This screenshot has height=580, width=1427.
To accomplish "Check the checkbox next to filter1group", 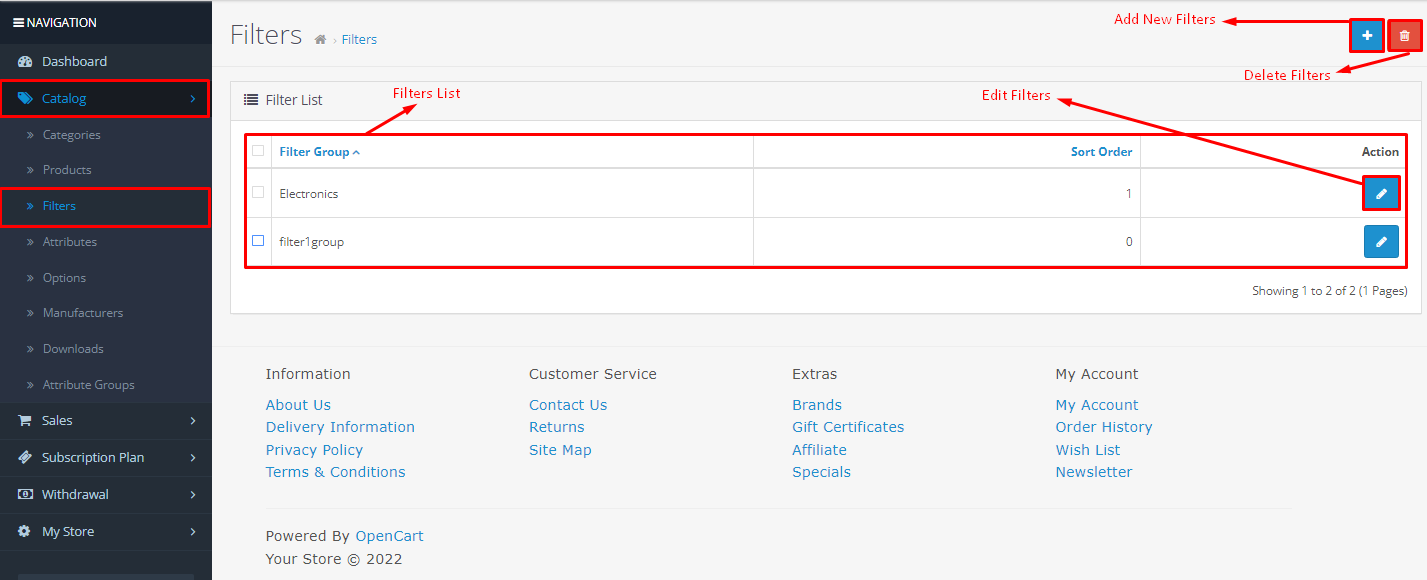I will click(x=258, y=241).
